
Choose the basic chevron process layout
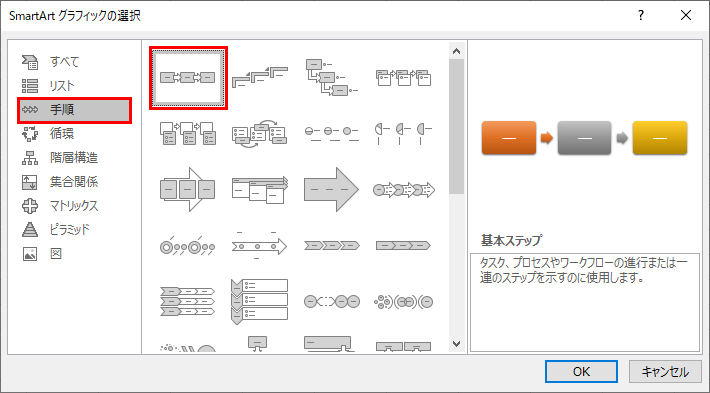[332, 246]
